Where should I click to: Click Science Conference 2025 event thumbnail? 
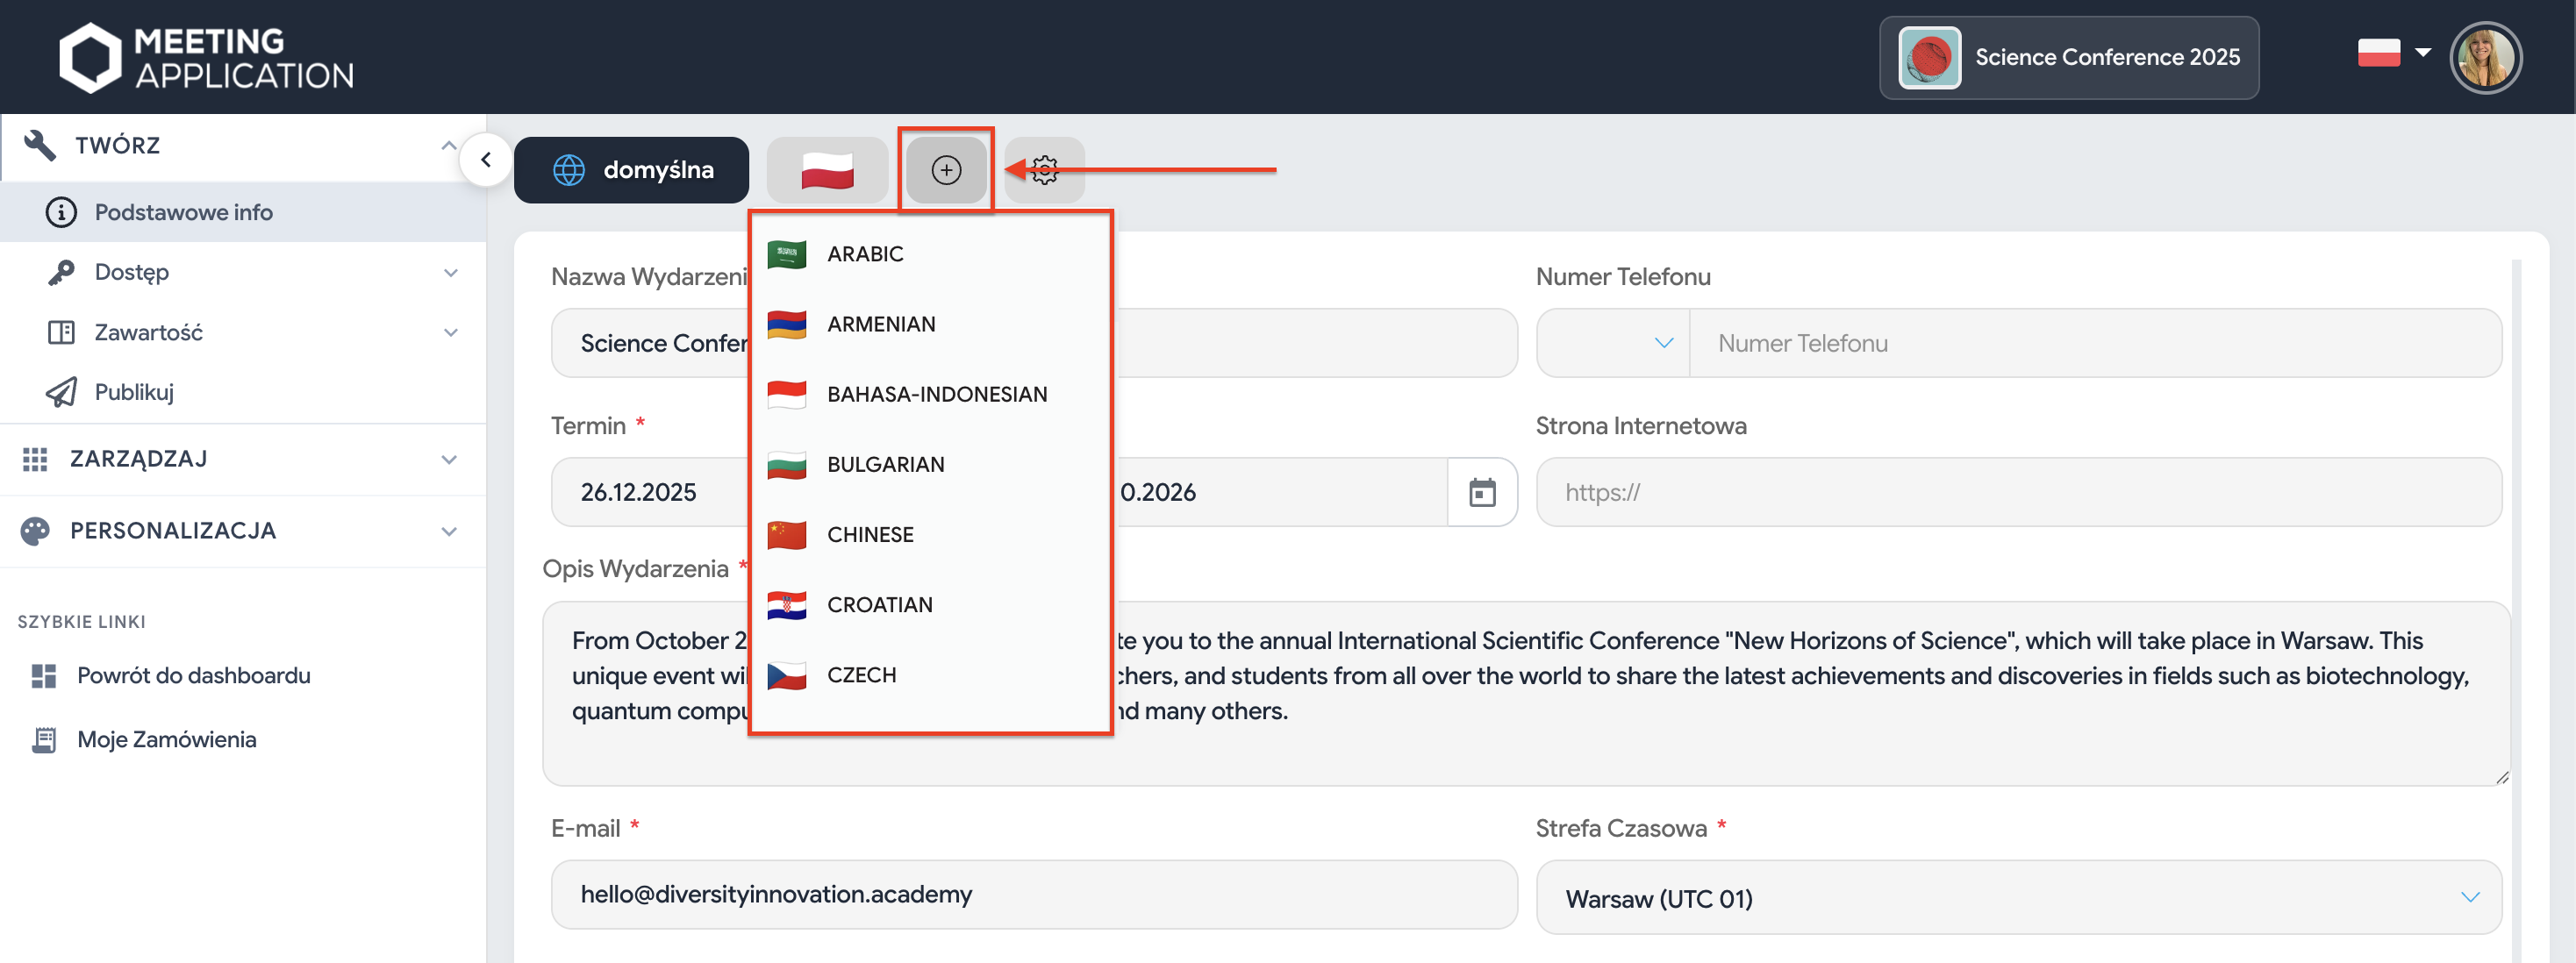point(1929,58)
